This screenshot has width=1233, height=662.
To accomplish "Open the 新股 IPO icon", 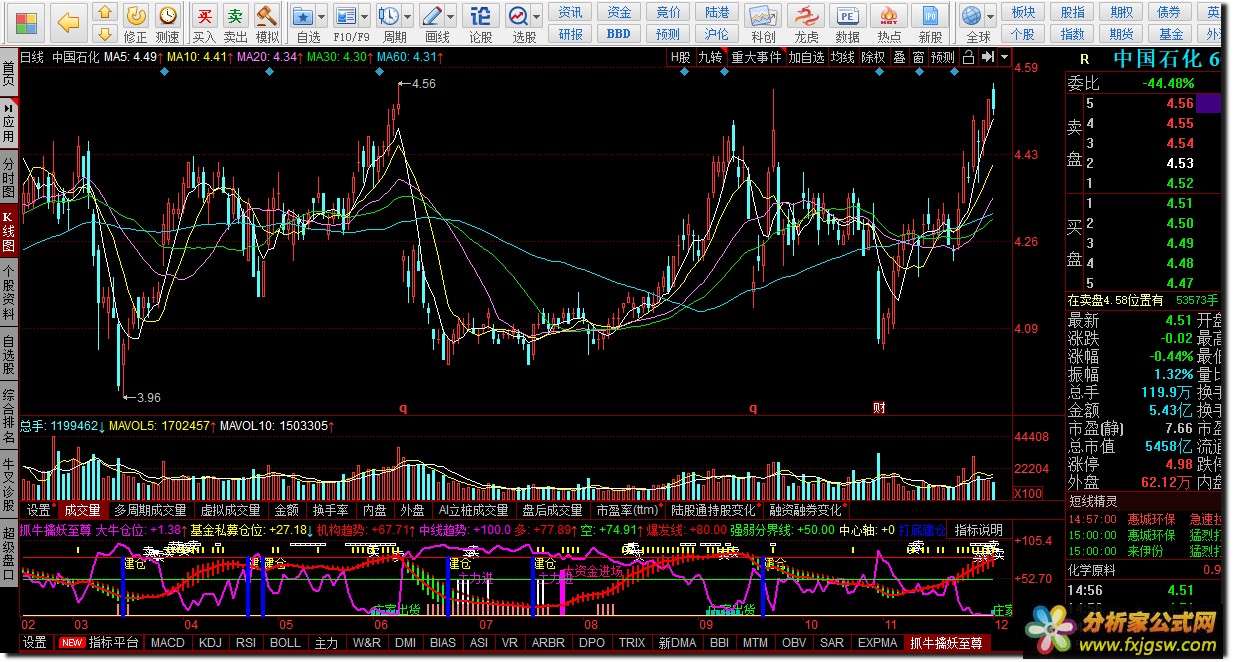I will 930,16.
